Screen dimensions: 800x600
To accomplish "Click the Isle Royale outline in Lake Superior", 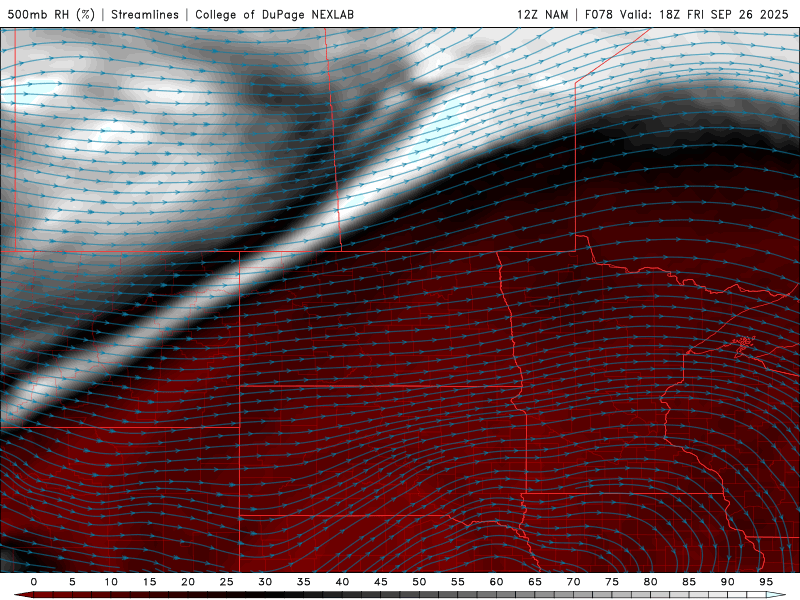I will pos(743,344).
